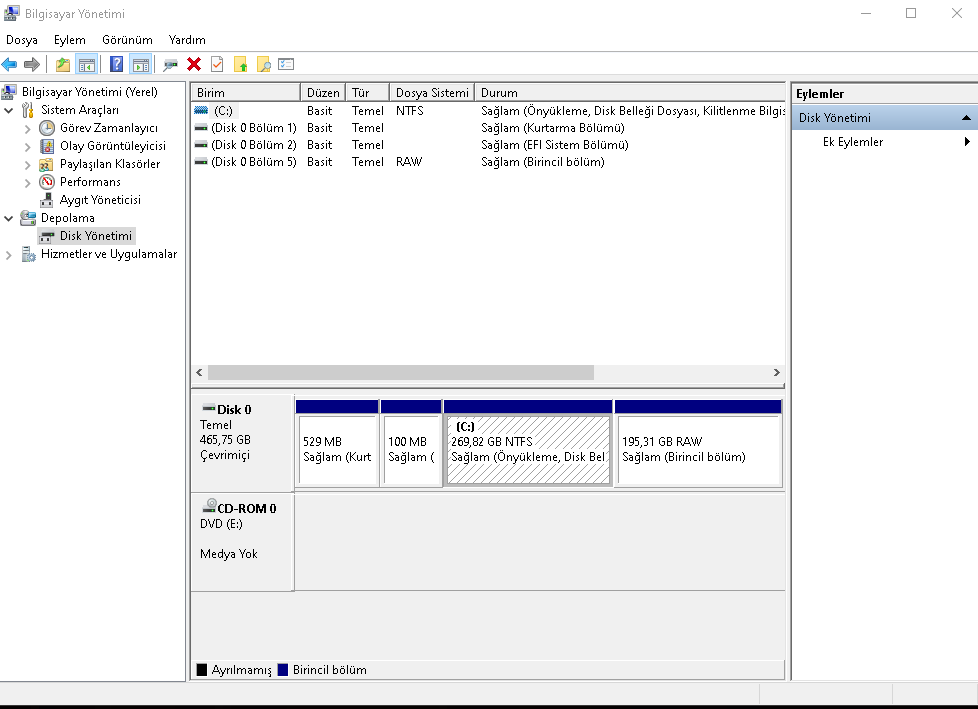Toggle the Show/Hide Action Pane button

click(141, 65)
